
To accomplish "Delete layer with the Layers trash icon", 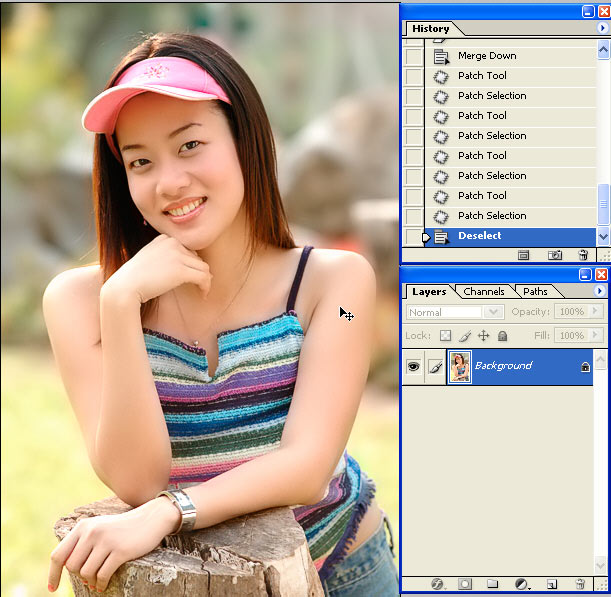I will click(580, 584).
